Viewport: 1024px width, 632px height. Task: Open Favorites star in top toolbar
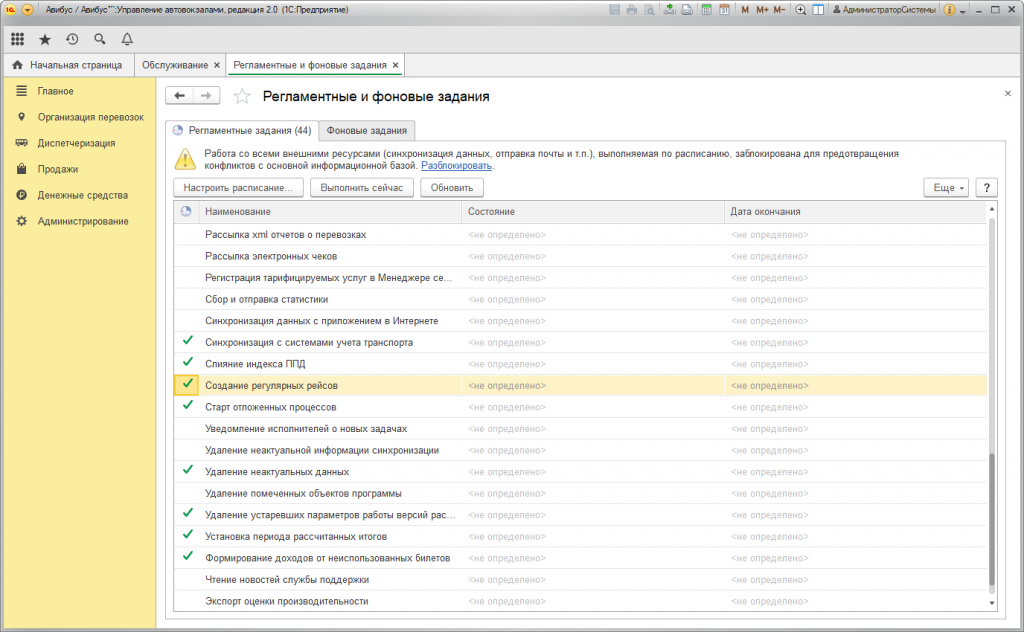coord(45,39)
